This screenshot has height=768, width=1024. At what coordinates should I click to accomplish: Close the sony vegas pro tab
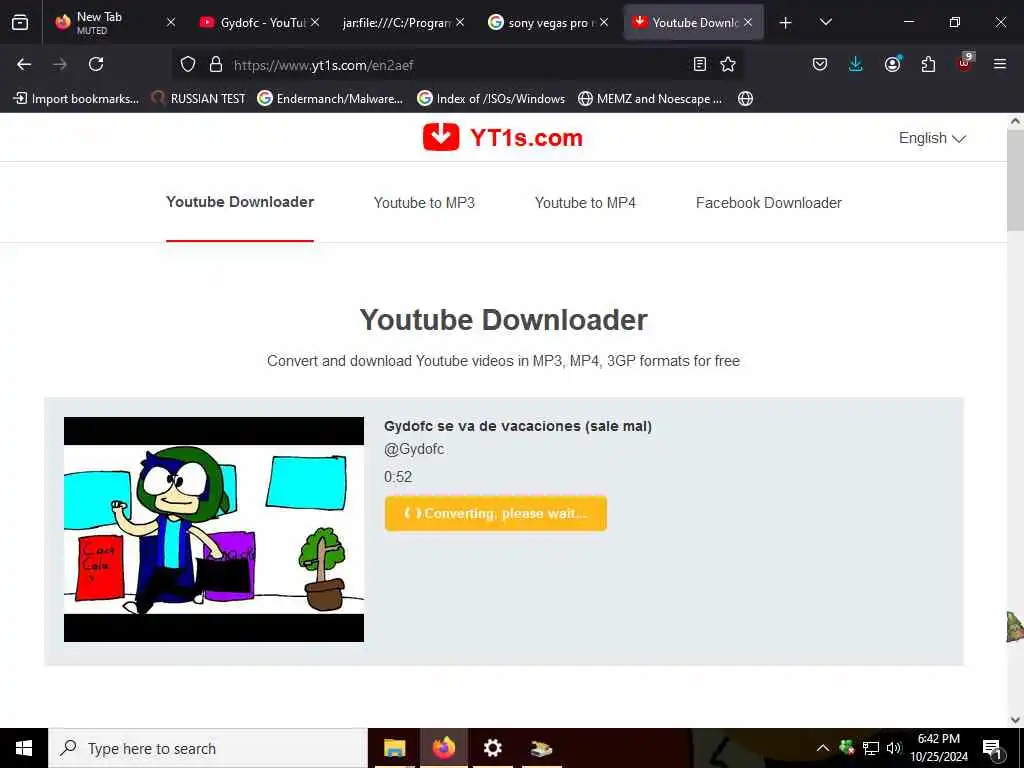click(x=604, y=22)
